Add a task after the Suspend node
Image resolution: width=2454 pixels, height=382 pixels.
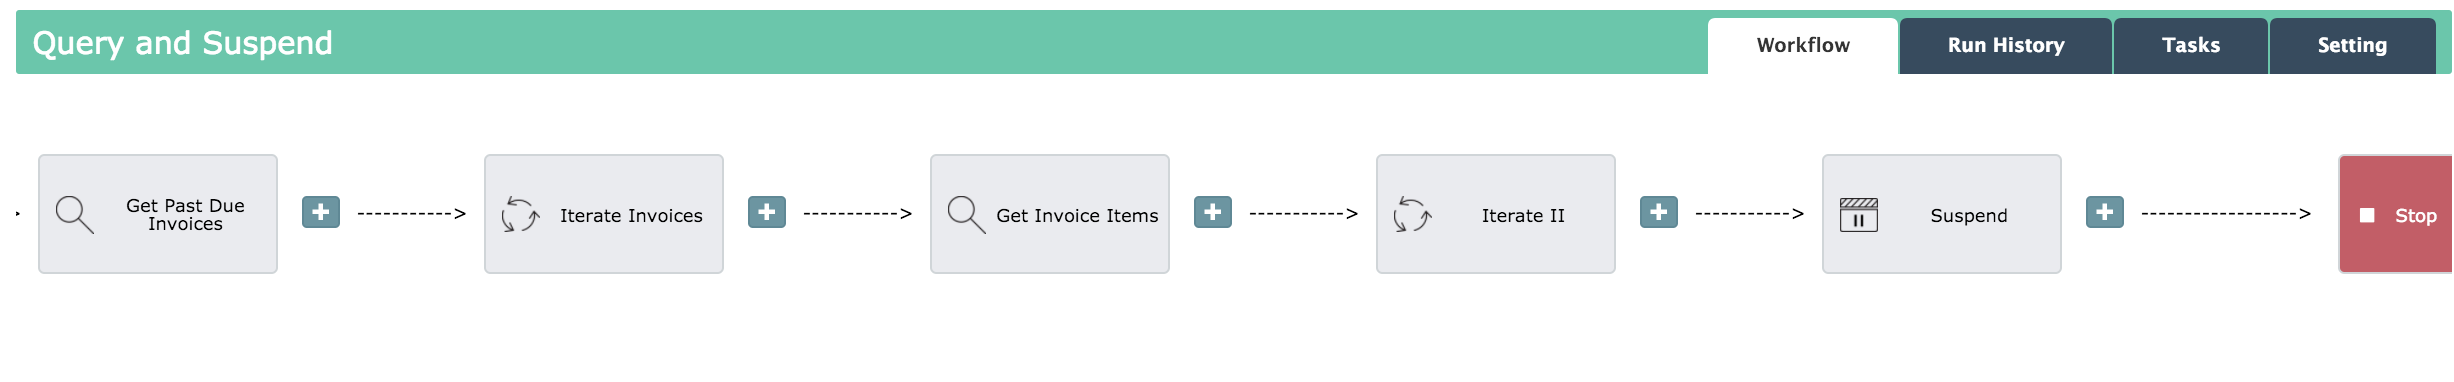2105,212
